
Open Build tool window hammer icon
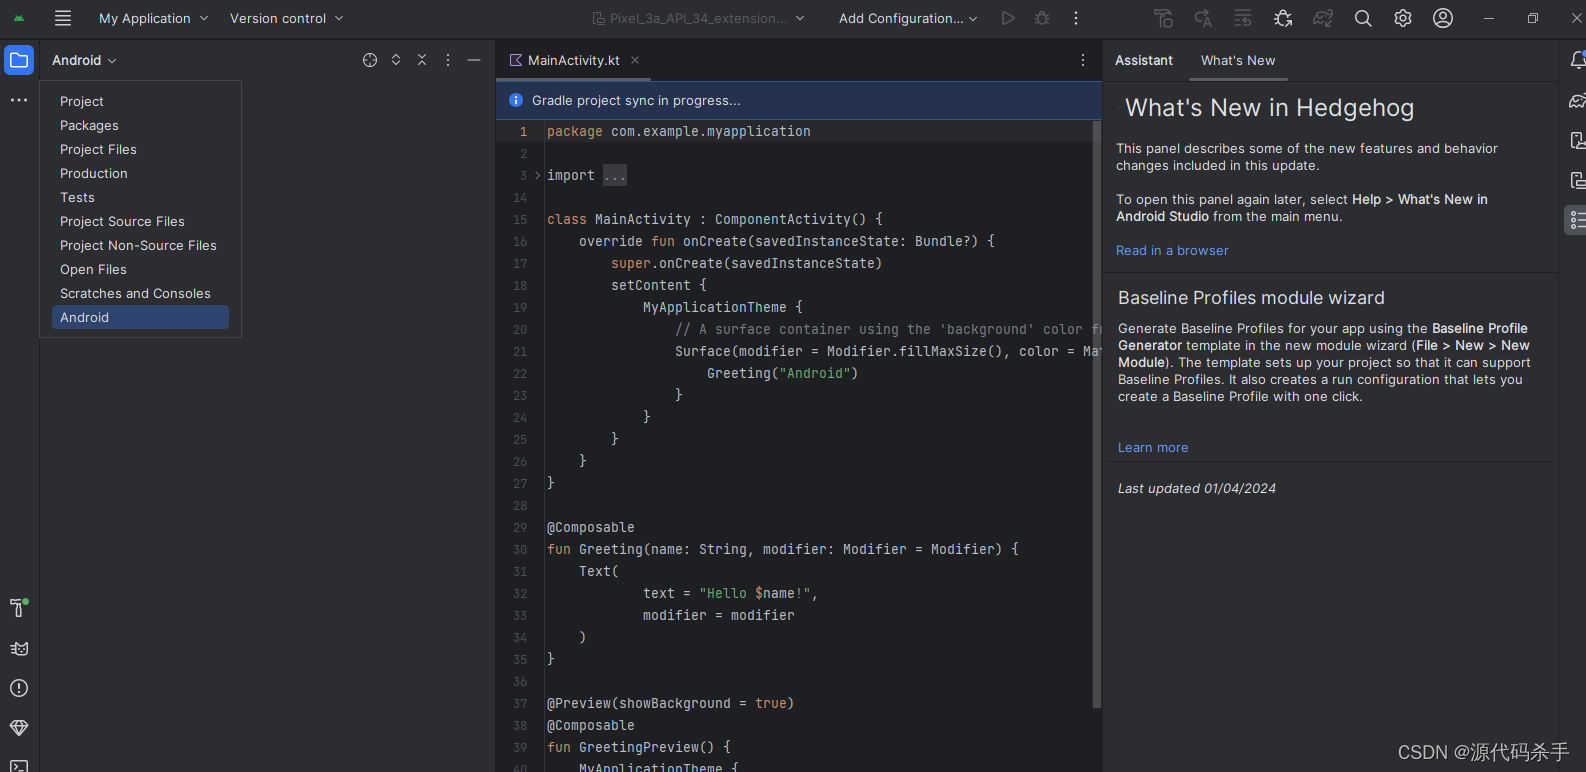point(19,608)
